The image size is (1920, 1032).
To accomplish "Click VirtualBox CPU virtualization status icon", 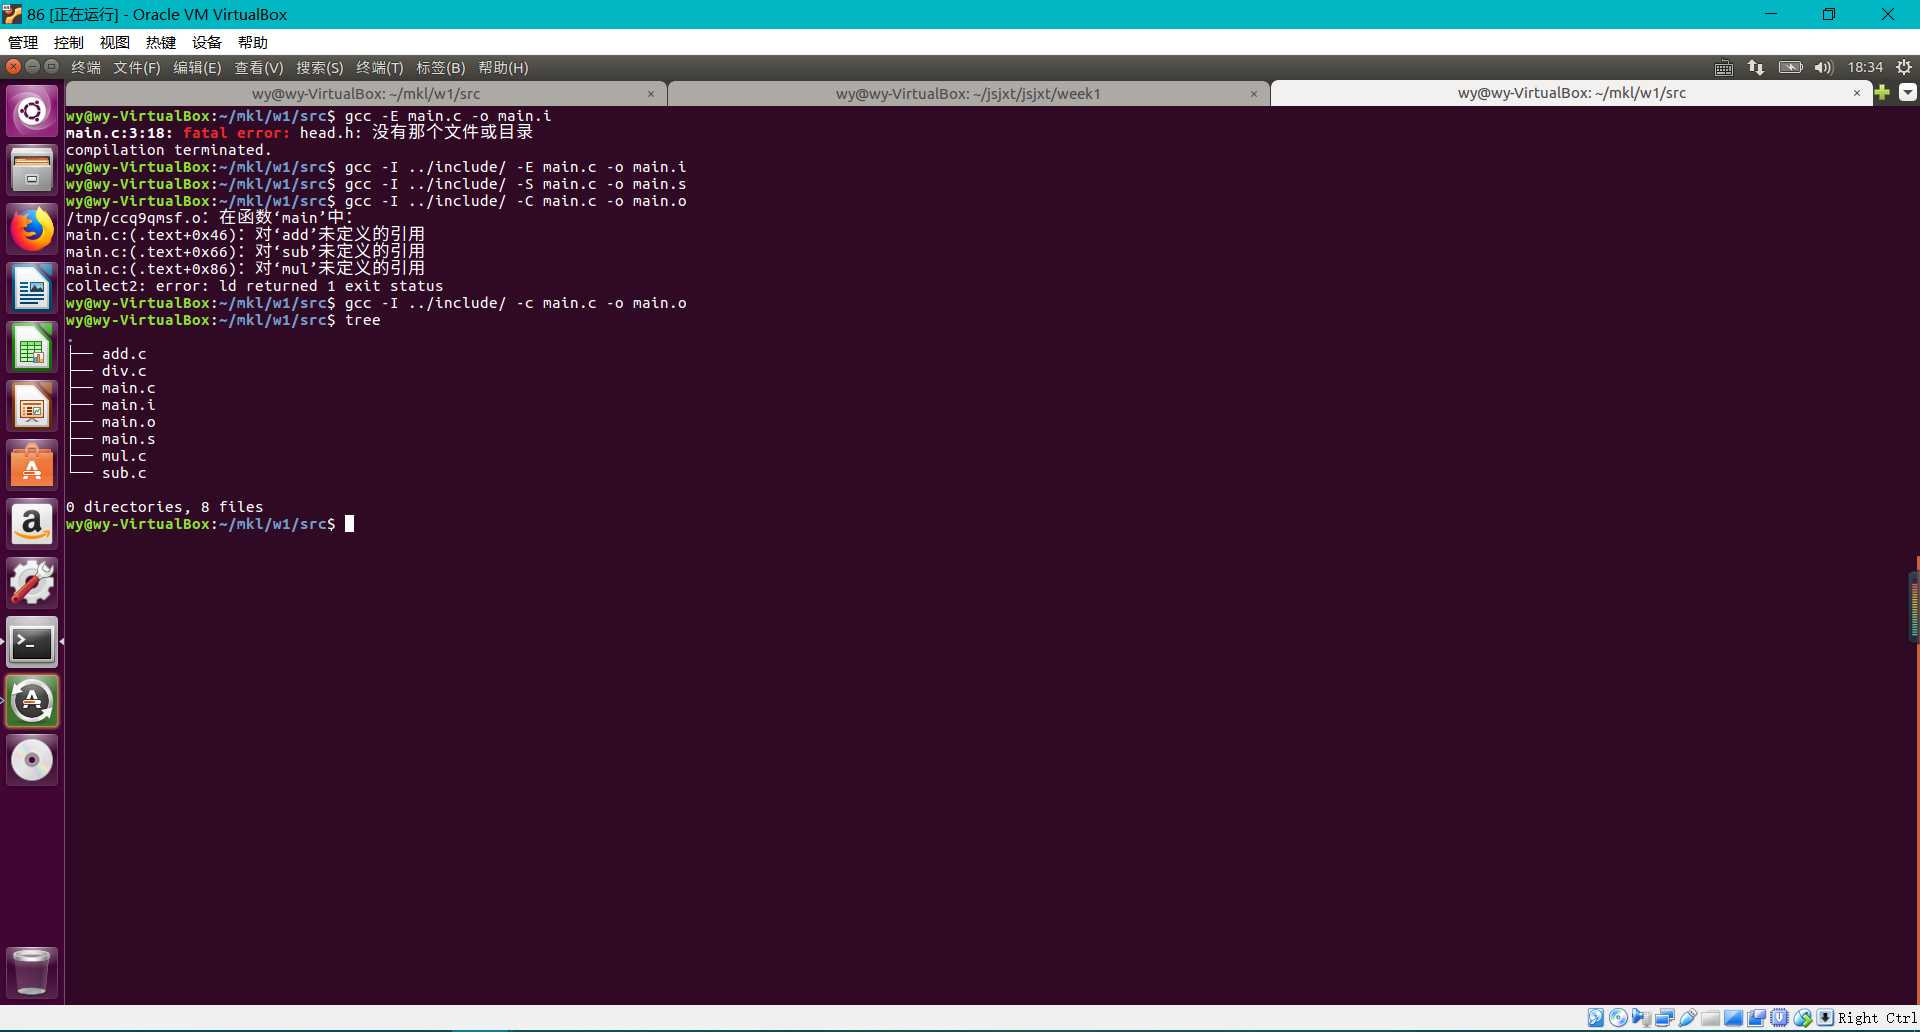I will pyautogui.click(x=1779, y=1018).
